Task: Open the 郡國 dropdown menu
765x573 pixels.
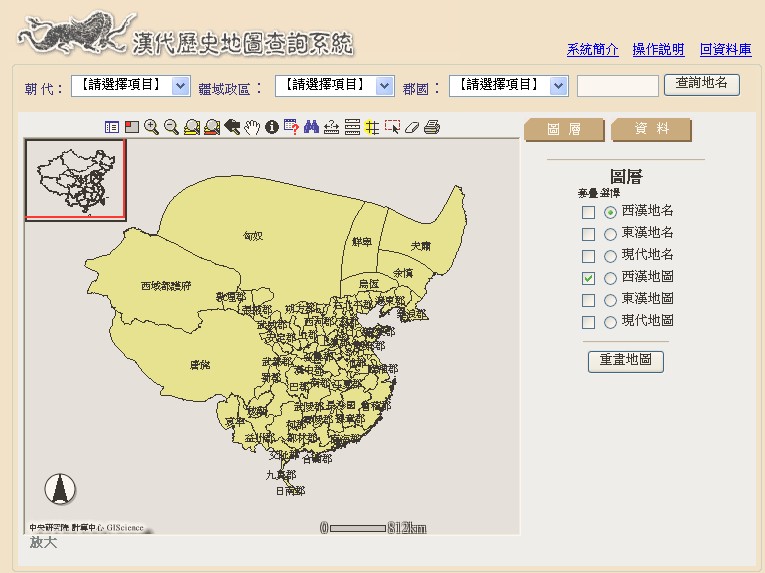Action: pos(508,86)
